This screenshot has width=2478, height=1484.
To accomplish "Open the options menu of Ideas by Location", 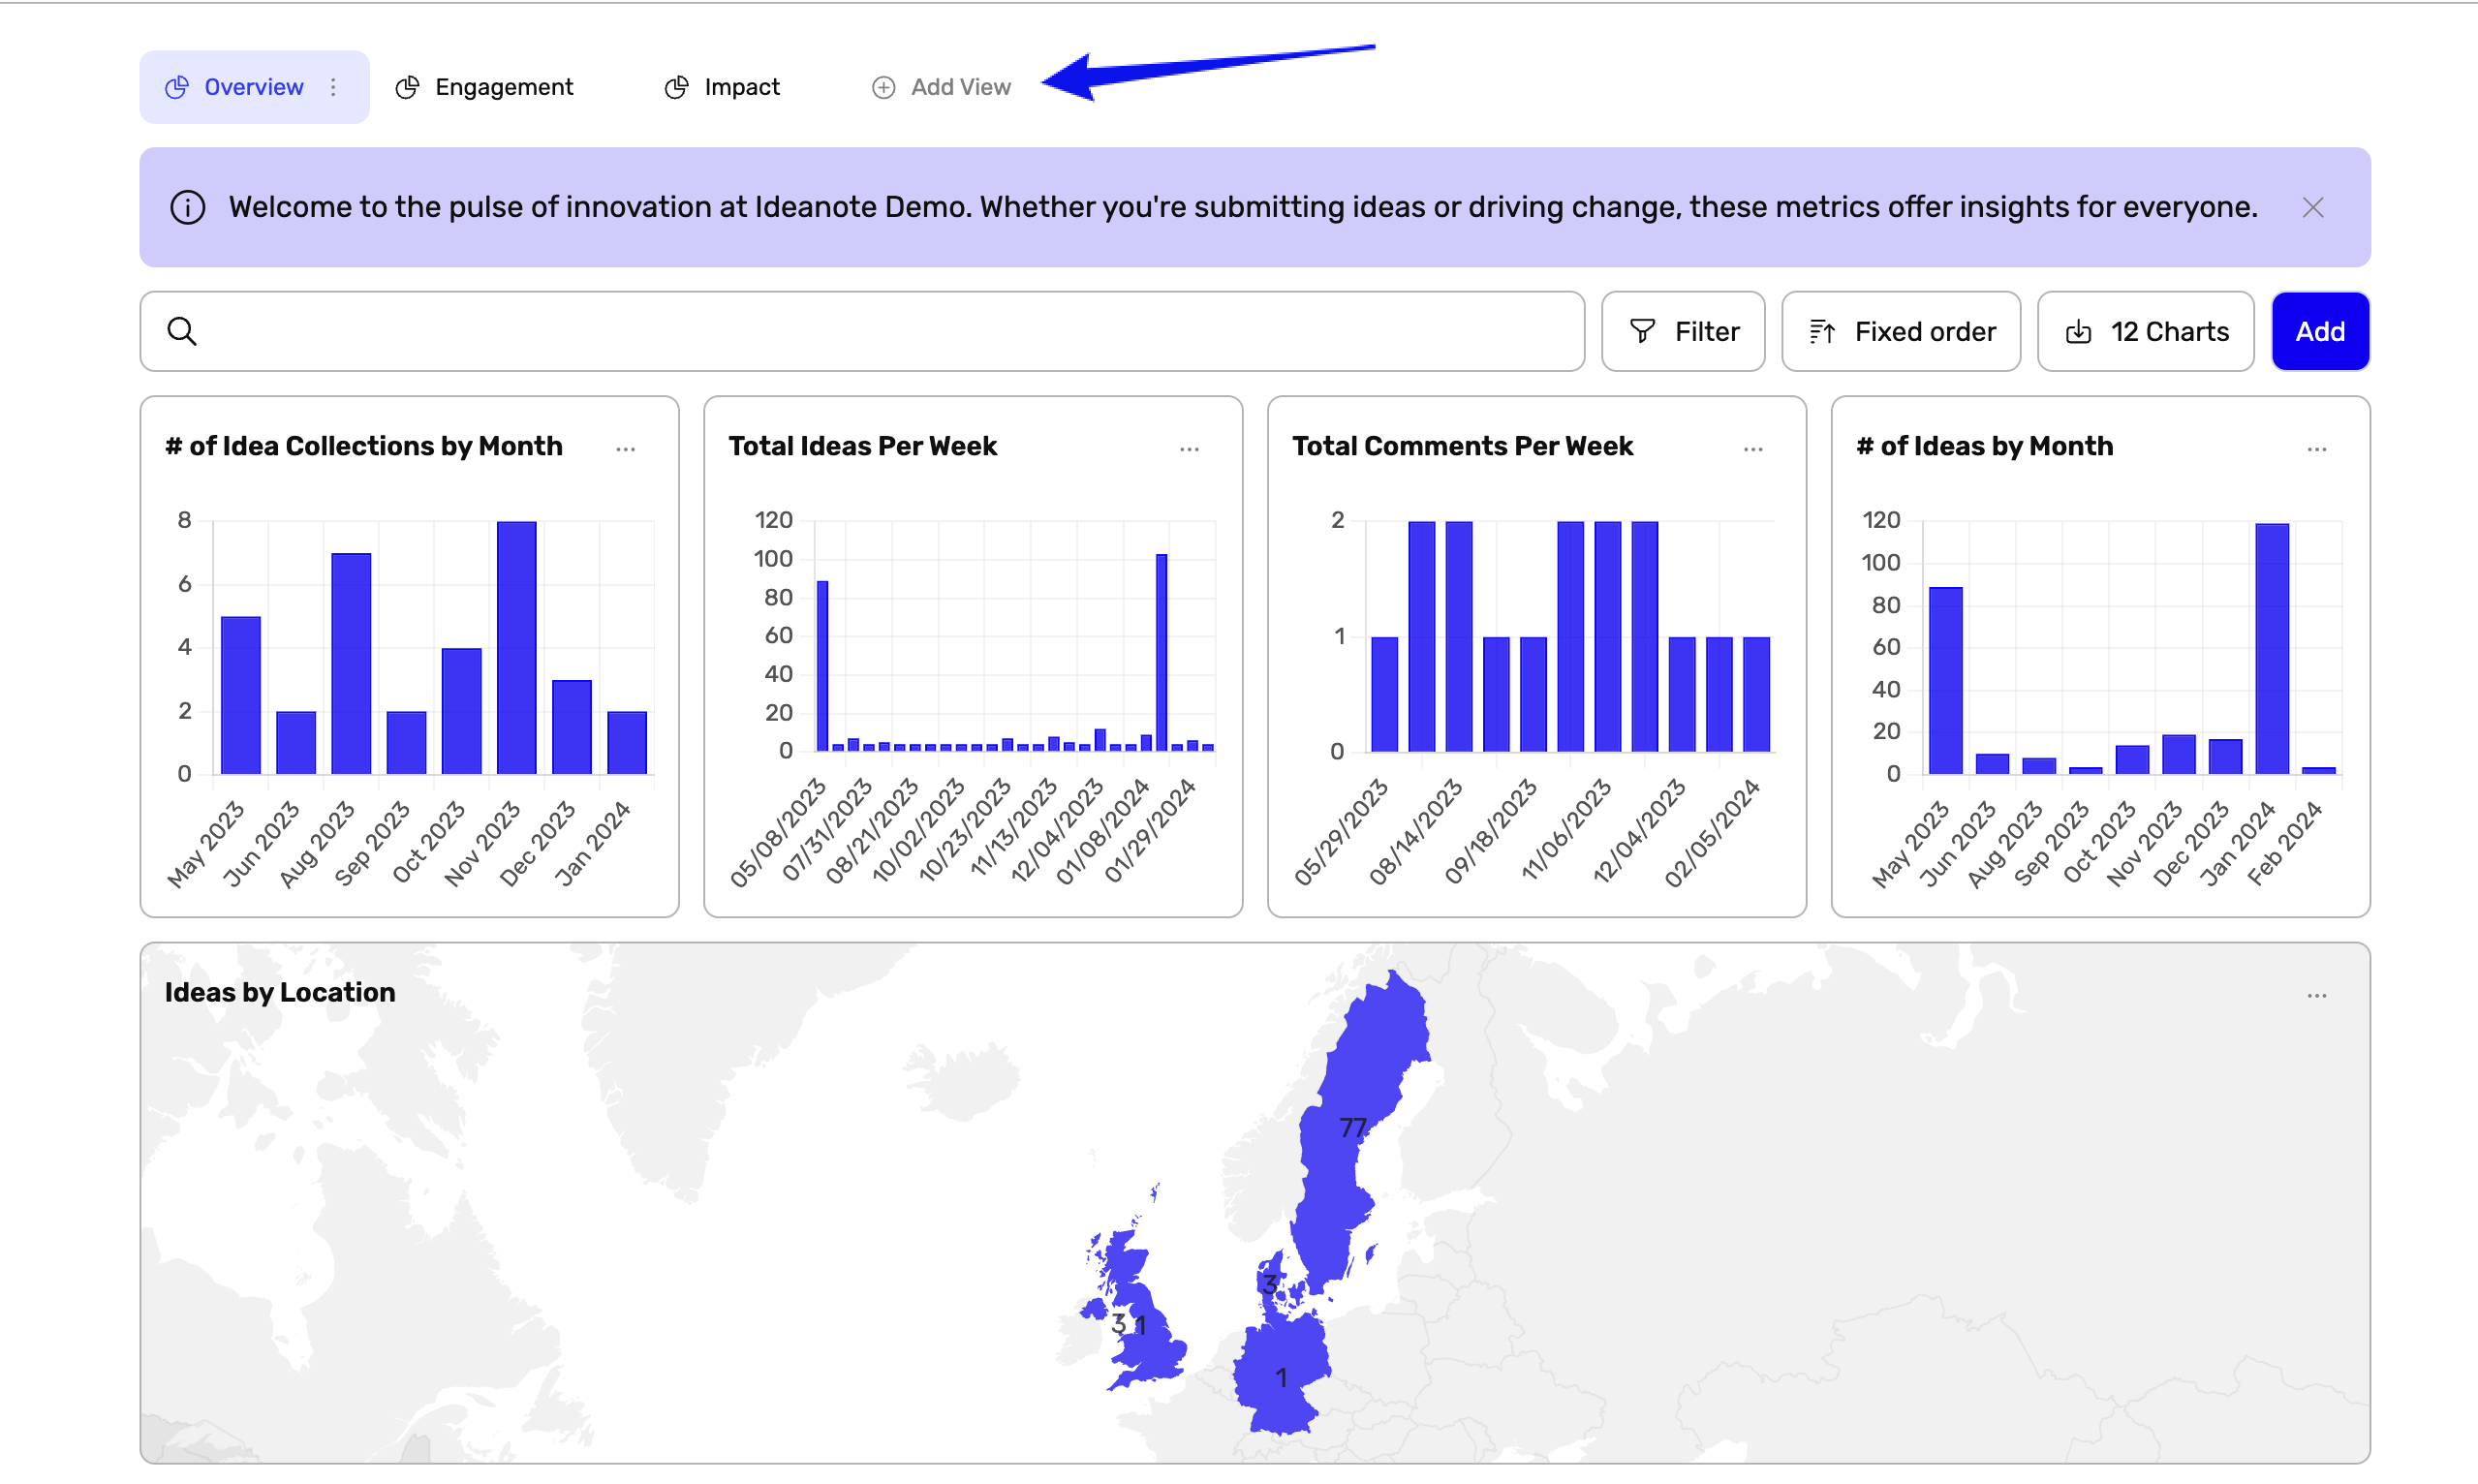I will [2318, 995].
